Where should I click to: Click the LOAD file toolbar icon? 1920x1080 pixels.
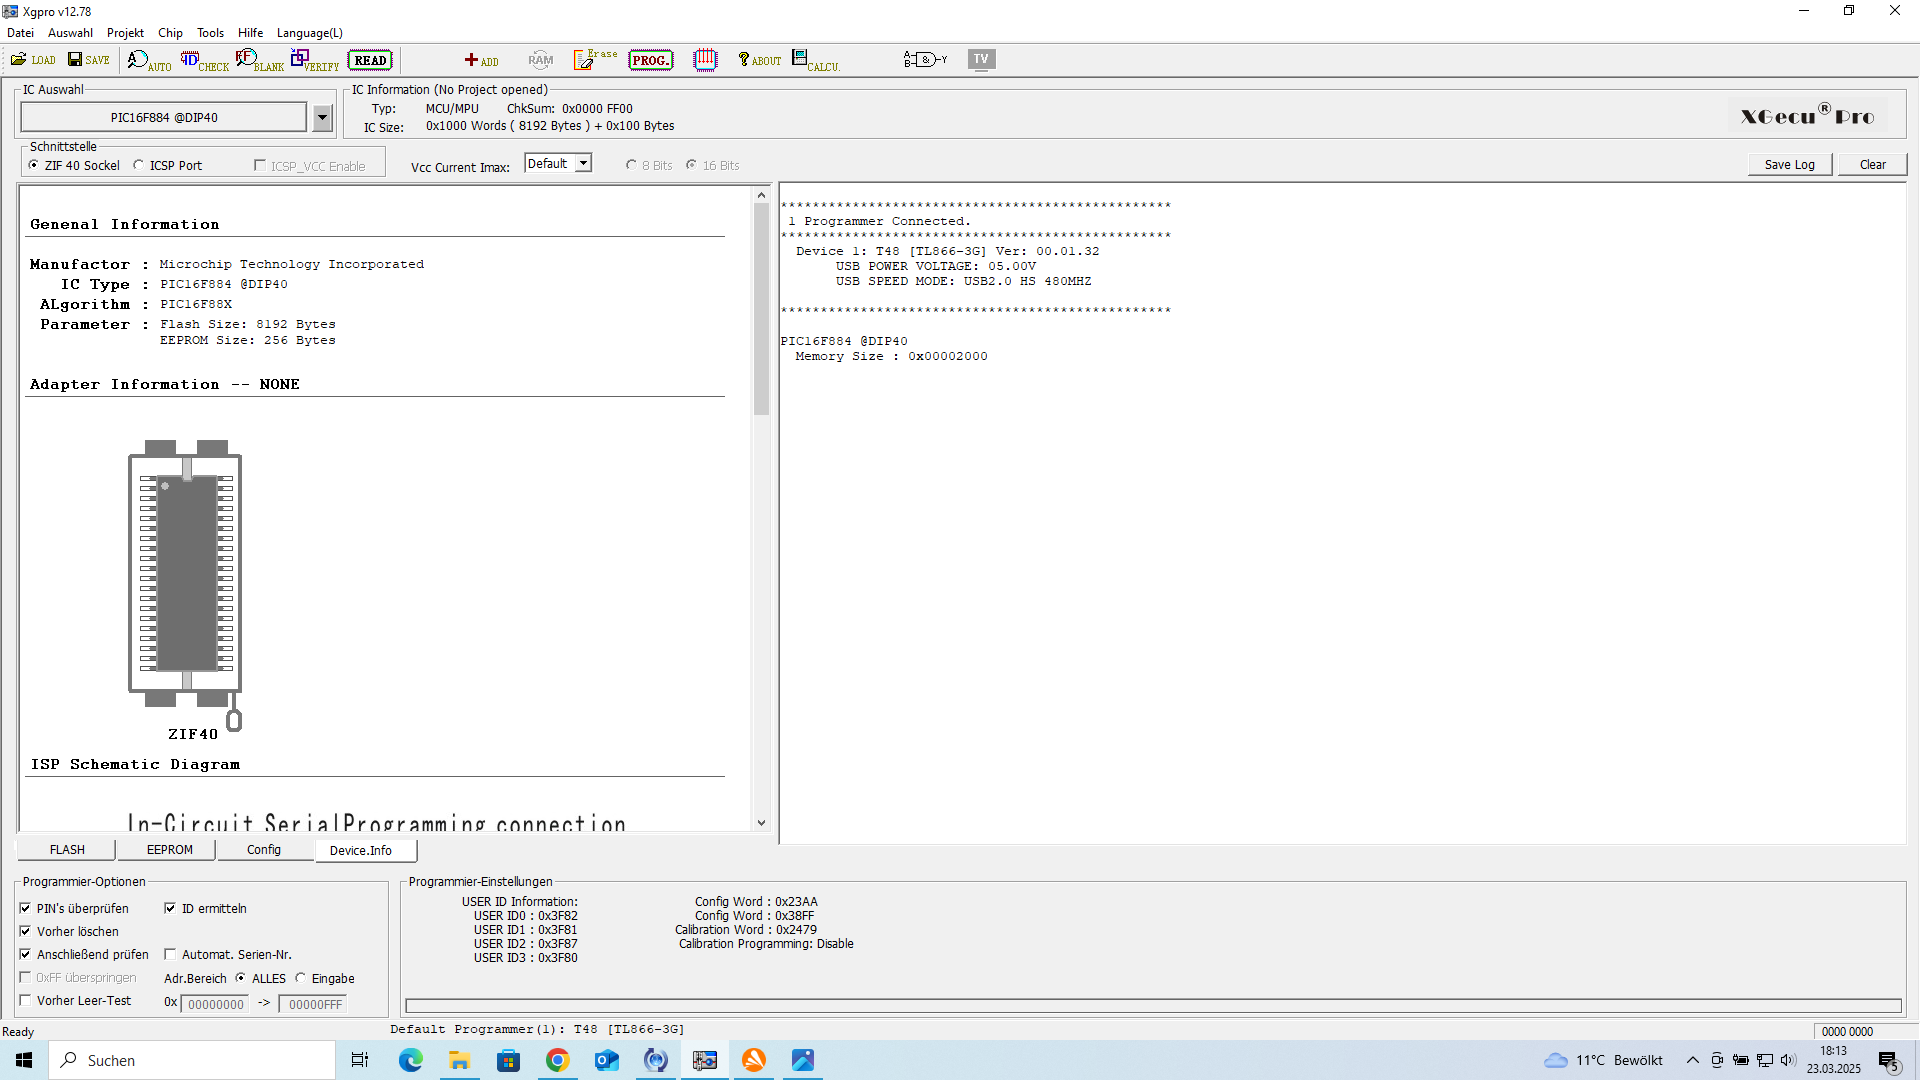33,60
